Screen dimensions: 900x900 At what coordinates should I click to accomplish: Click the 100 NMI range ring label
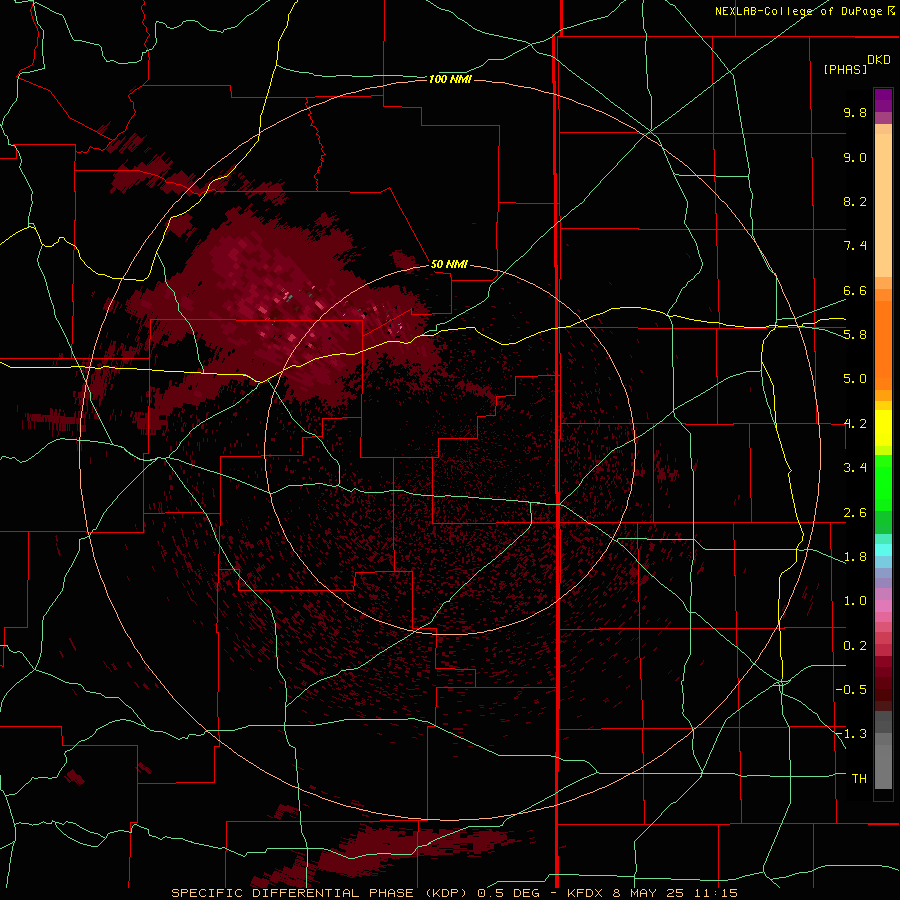[x=450, y=79]
